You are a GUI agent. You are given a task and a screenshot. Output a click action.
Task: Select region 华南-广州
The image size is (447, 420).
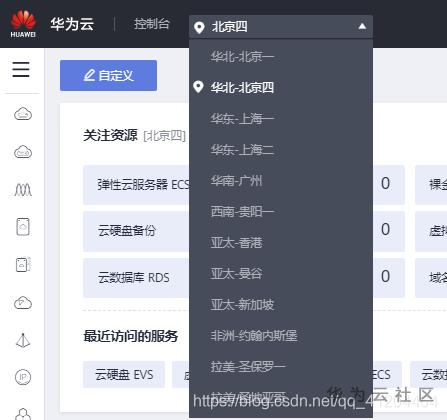[x=281, y=181]
